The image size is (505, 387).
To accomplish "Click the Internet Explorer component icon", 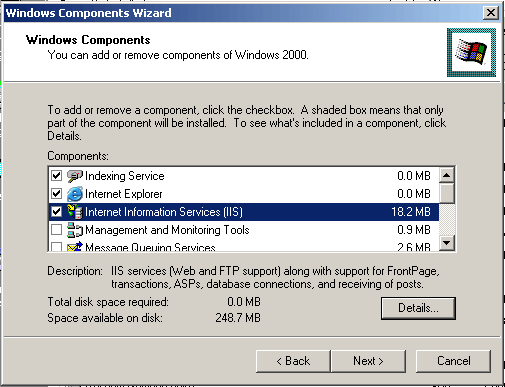I will [75, 194].
